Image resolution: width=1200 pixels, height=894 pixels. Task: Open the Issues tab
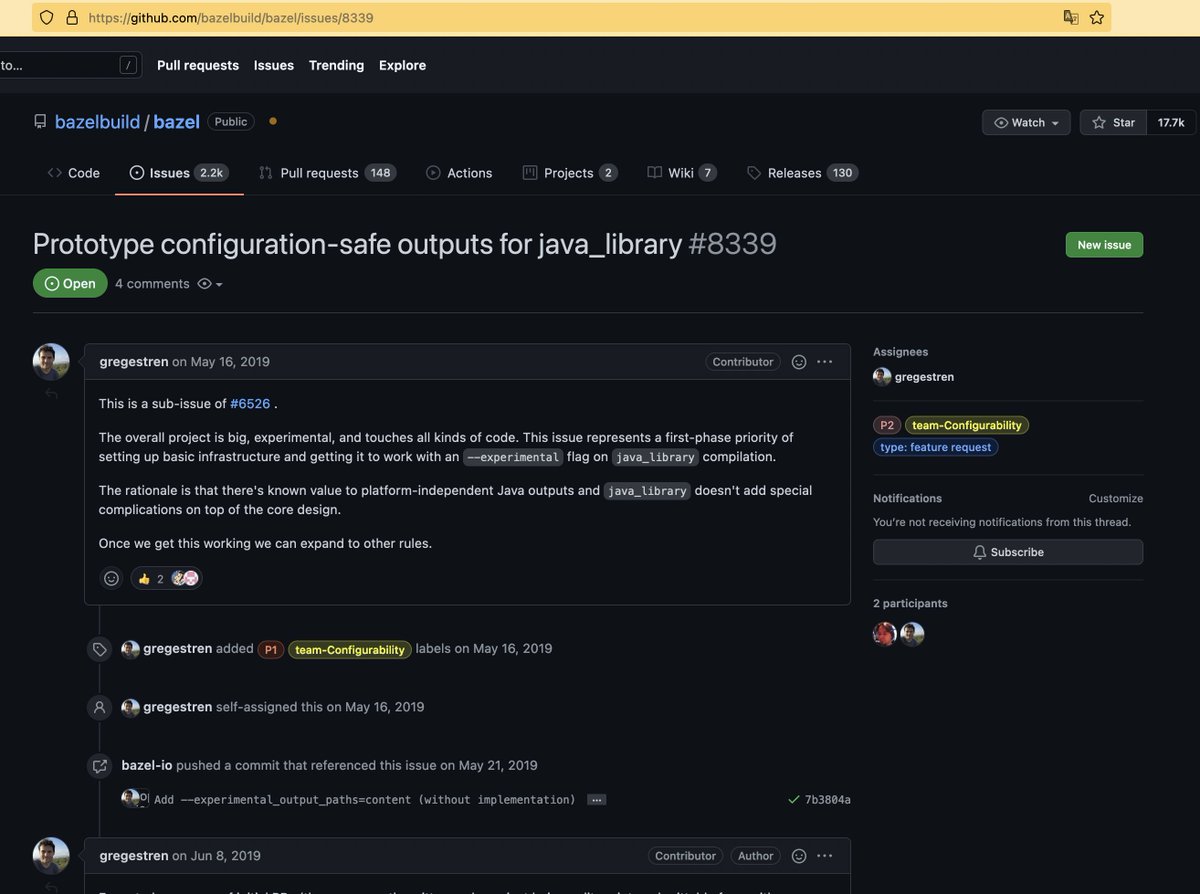(179, 173)
